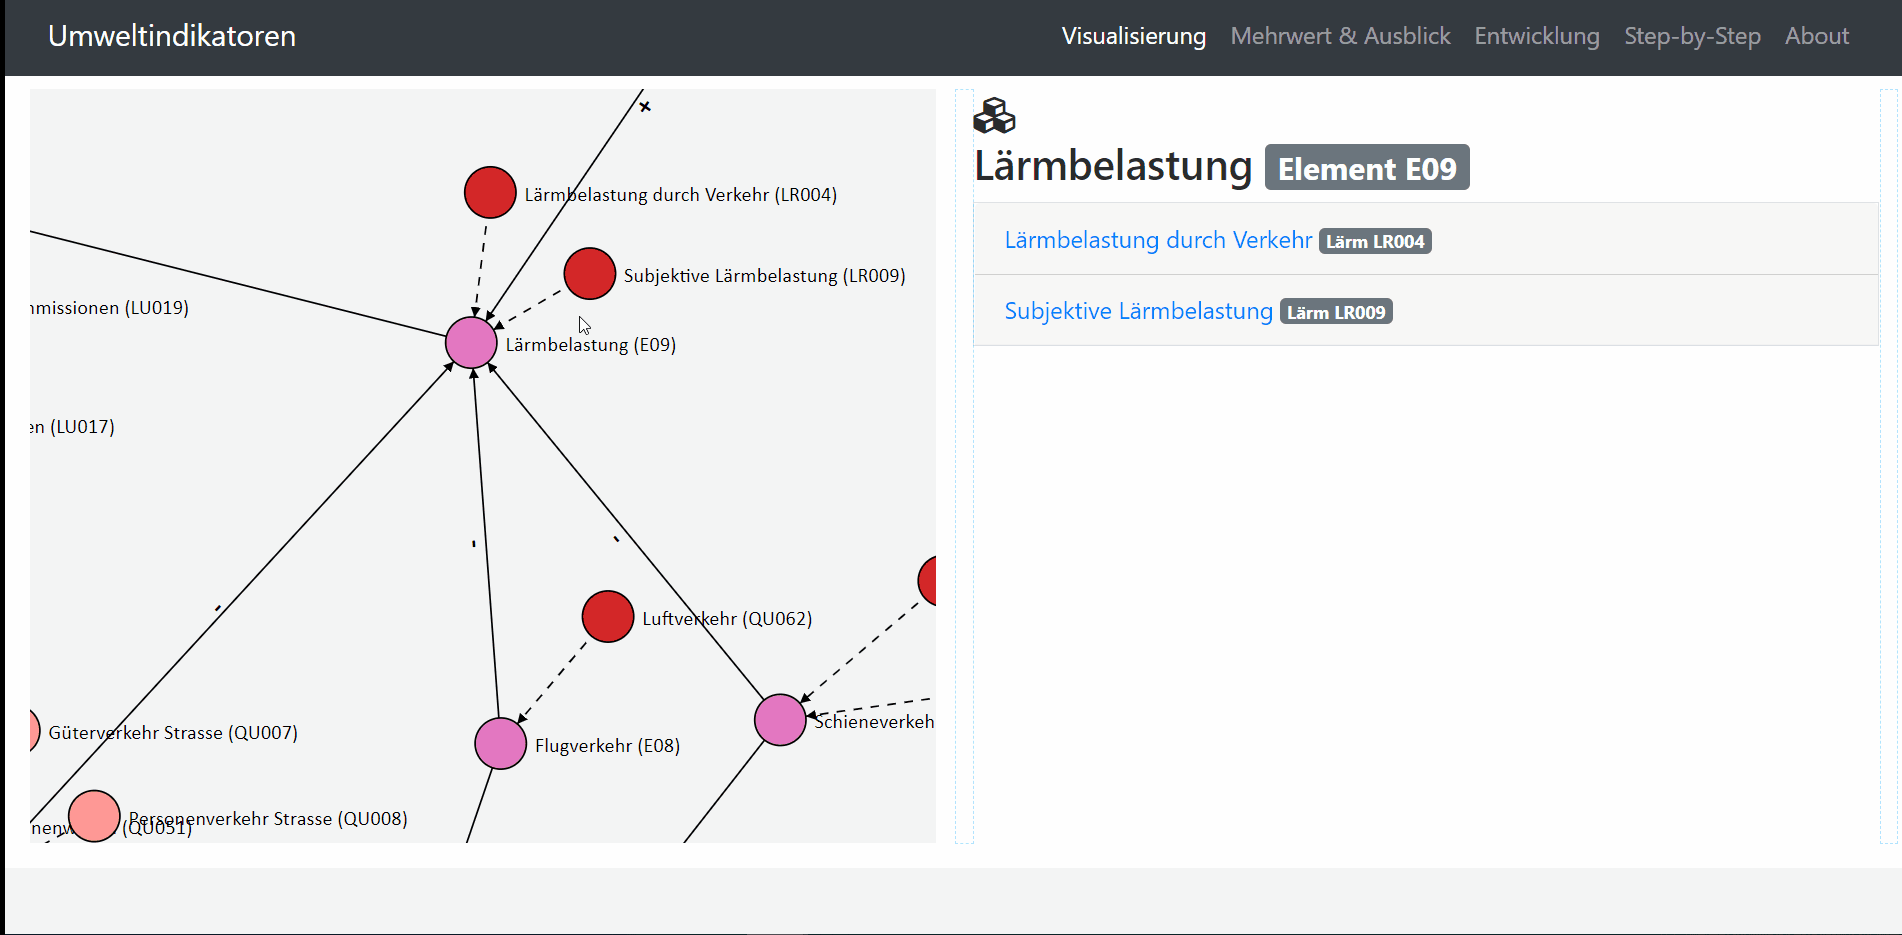The width and height of the screenshot is (1902, 935).
Task: Select the partial red node at graph's right edge
Action: coord(927,581)
